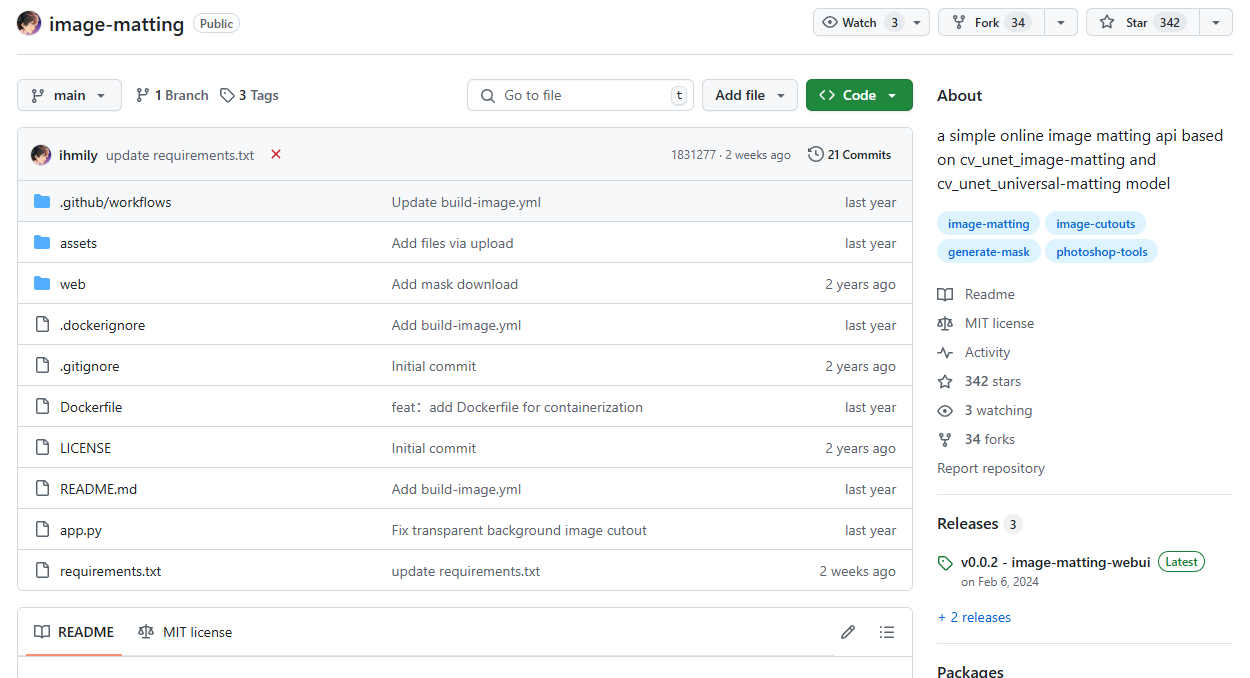Click the ihmily commit author avatar
Screen dimensions: 1250x678
tap(41, 155)
